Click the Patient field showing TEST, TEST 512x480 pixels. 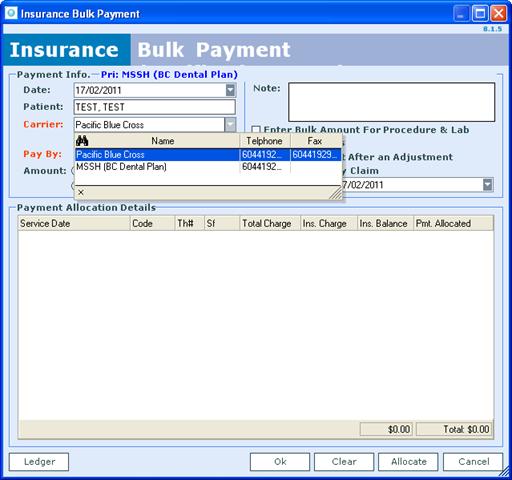(x=155, y=107)
